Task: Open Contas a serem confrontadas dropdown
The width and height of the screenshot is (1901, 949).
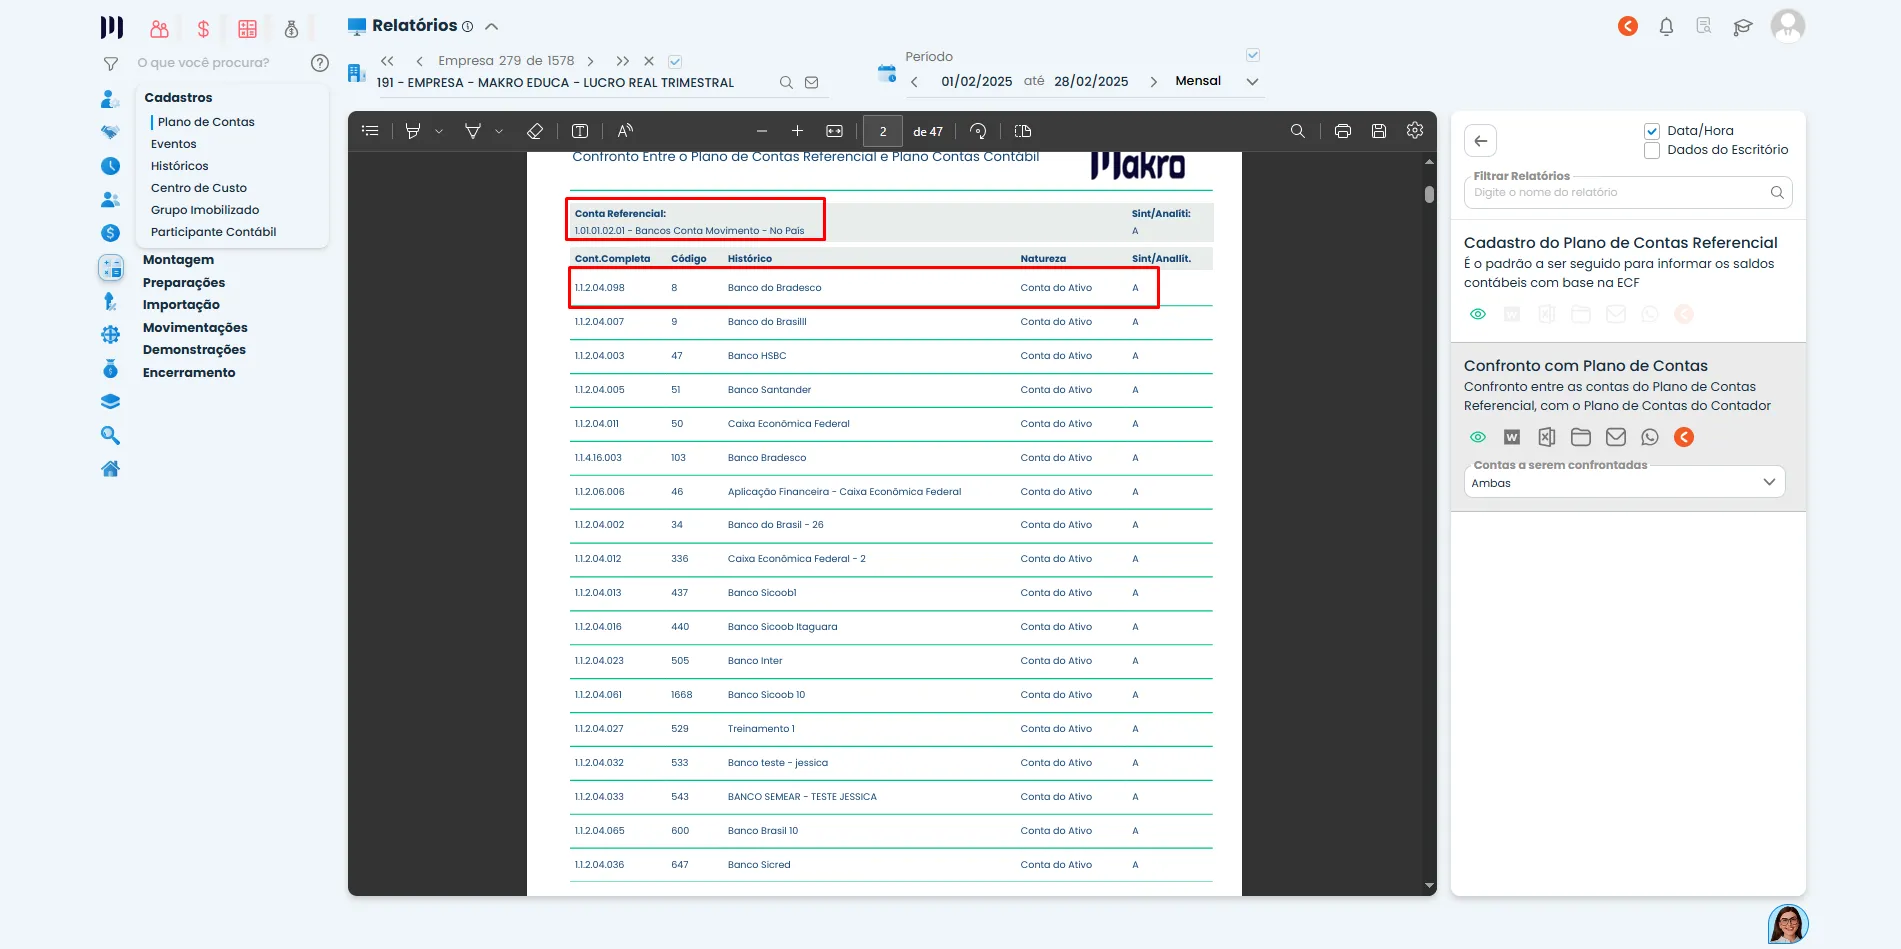Action: (x=1624, y=482)
